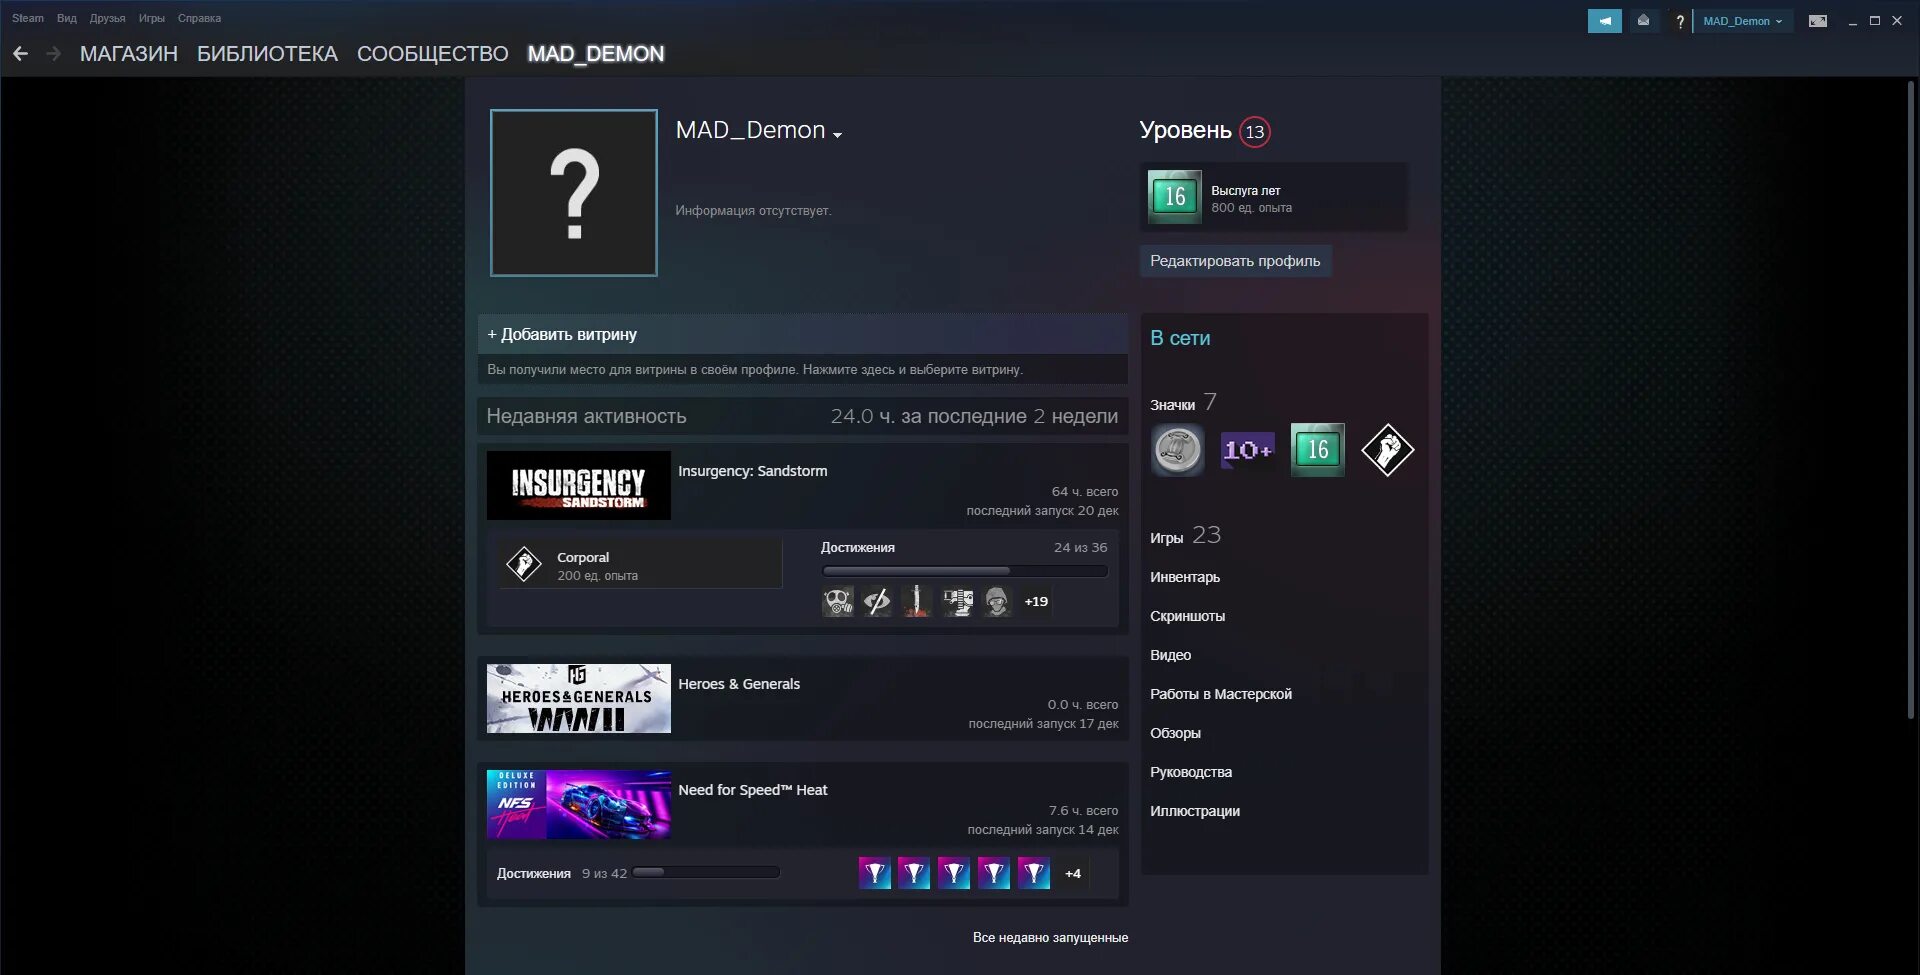Image resolution: width=1920 pixels, height=975 pixels.
Task: Open the Вид menu
Action: [67, 18]
